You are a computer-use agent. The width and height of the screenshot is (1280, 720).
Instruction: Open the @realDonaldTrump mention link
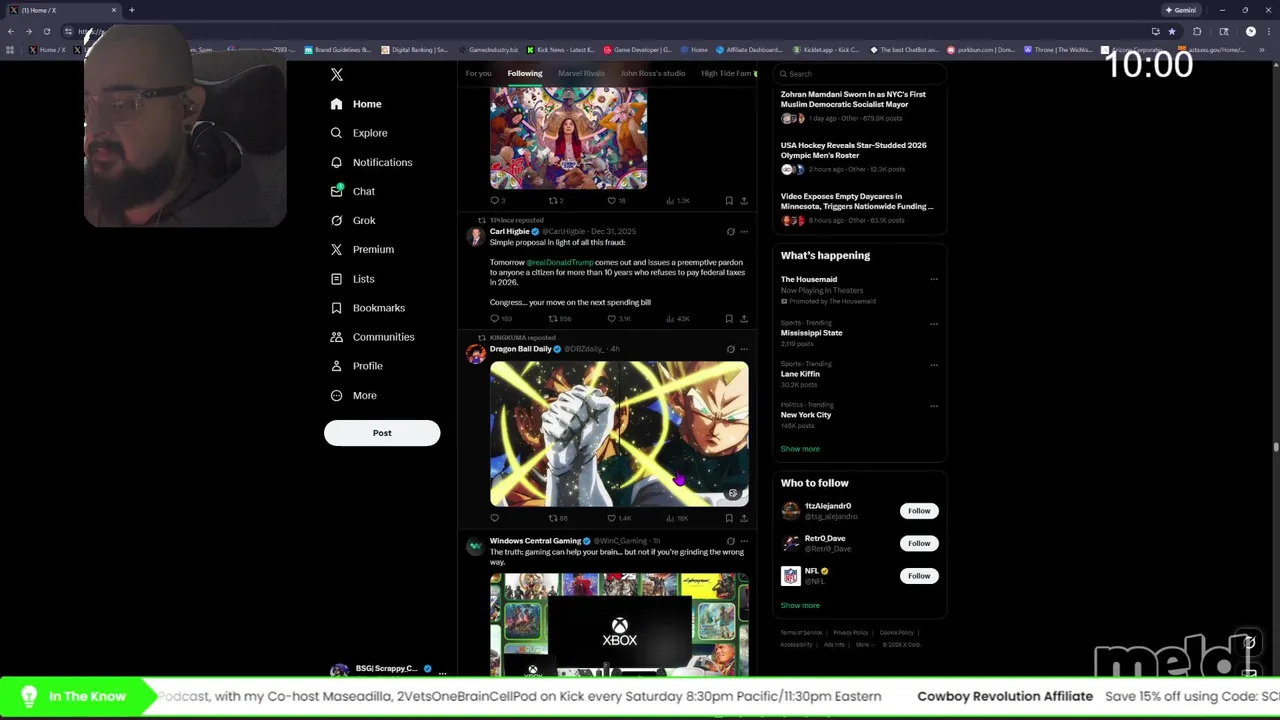(x=559, y=262)
